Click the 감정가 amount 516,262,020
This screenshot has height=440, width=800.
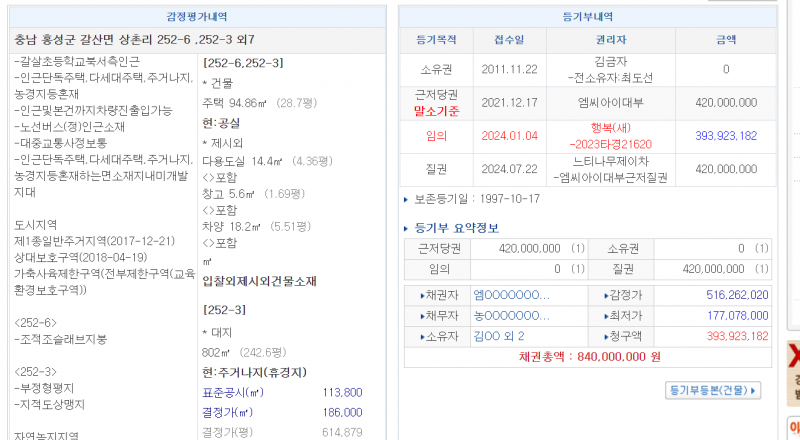pyautogui.click(x=736, y=295)
